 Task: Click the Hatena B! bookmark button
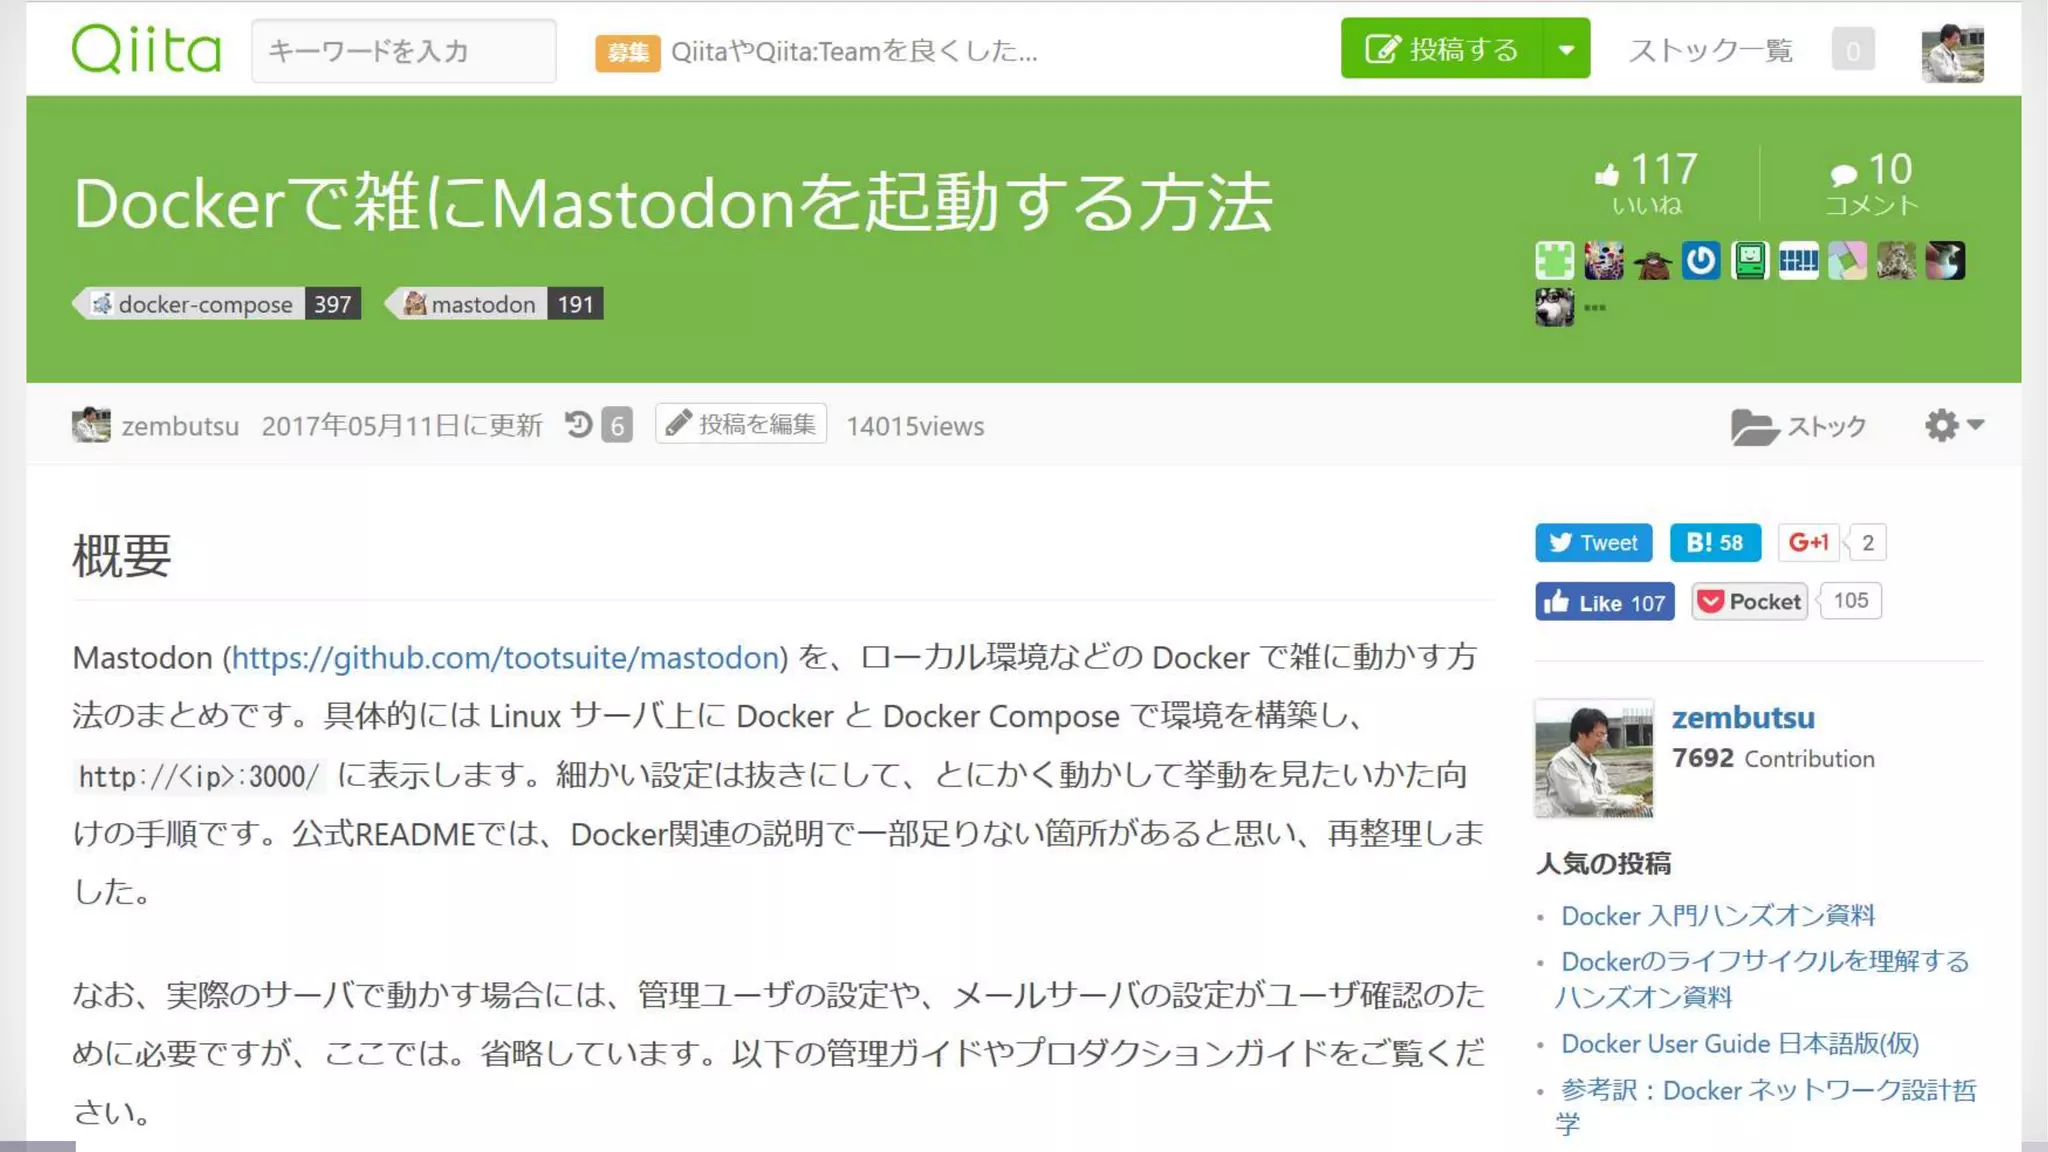tap(1714, 543)
